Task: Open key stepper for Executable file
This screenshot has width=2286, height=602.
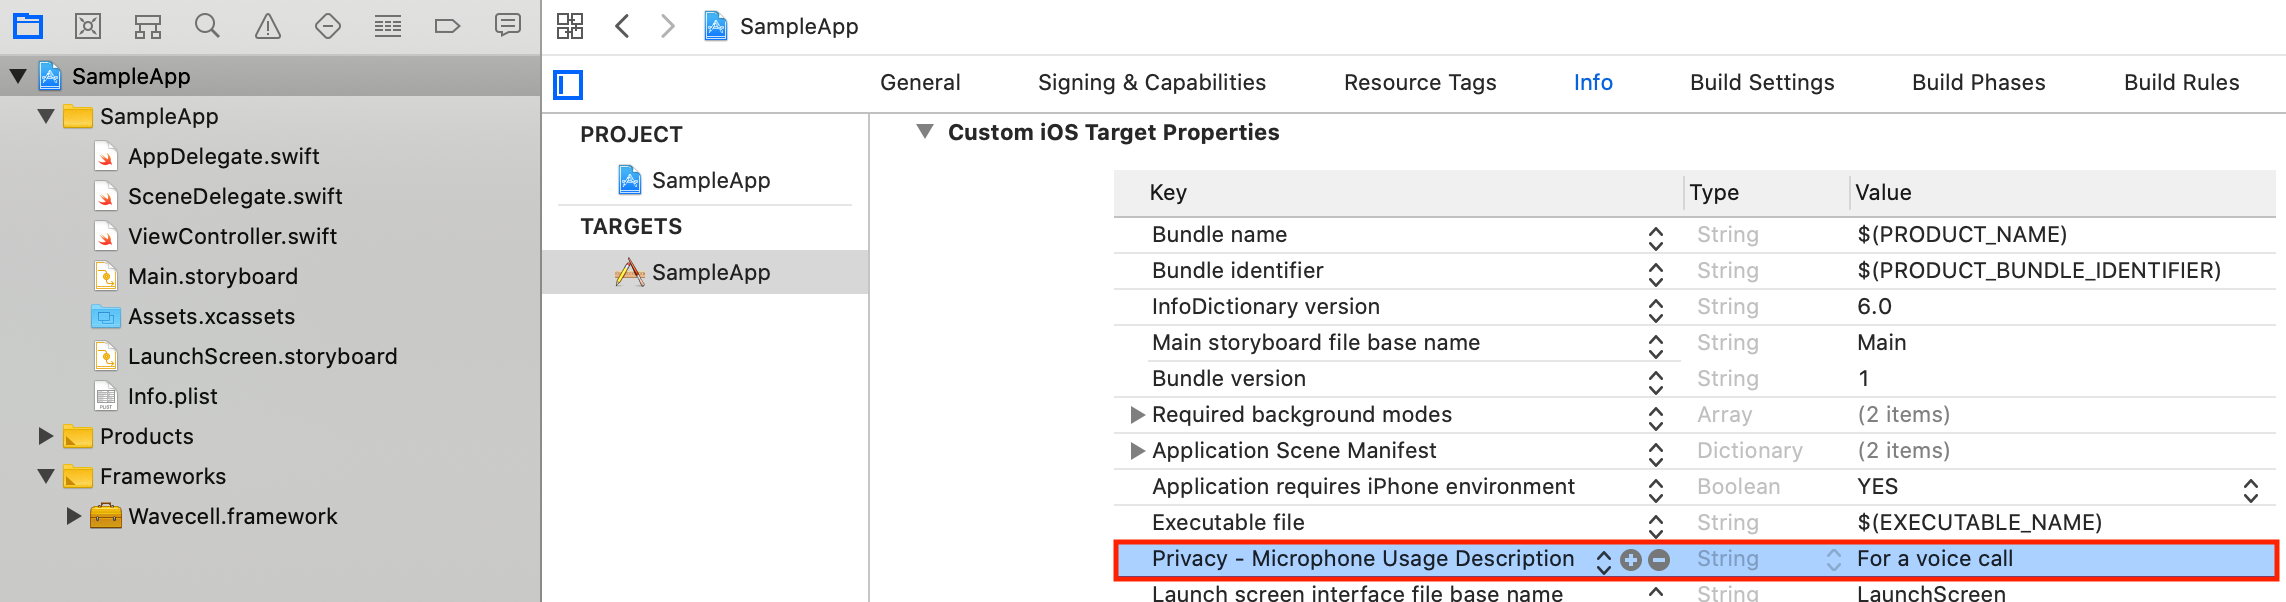Action: 1656,525
